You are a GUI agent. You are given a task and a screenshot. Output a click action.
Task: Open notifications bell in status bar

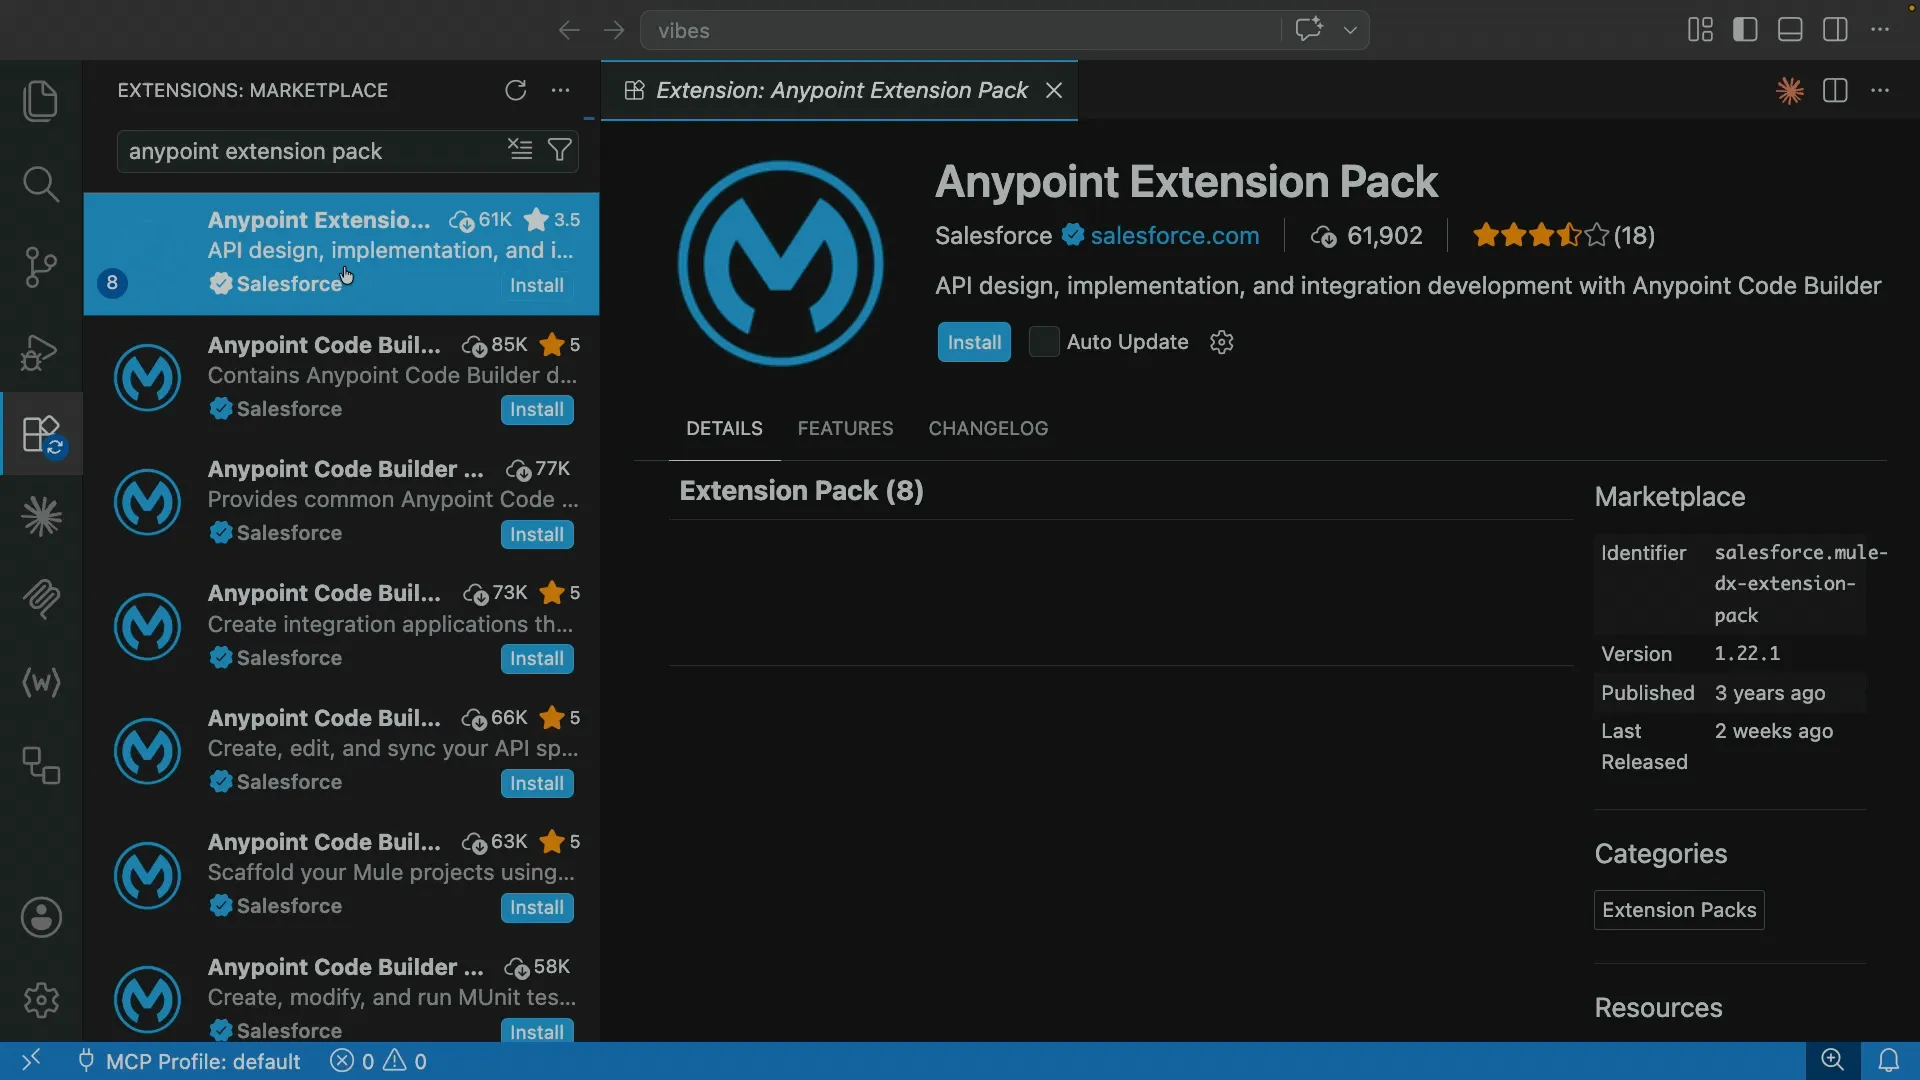[1888, 1061]
